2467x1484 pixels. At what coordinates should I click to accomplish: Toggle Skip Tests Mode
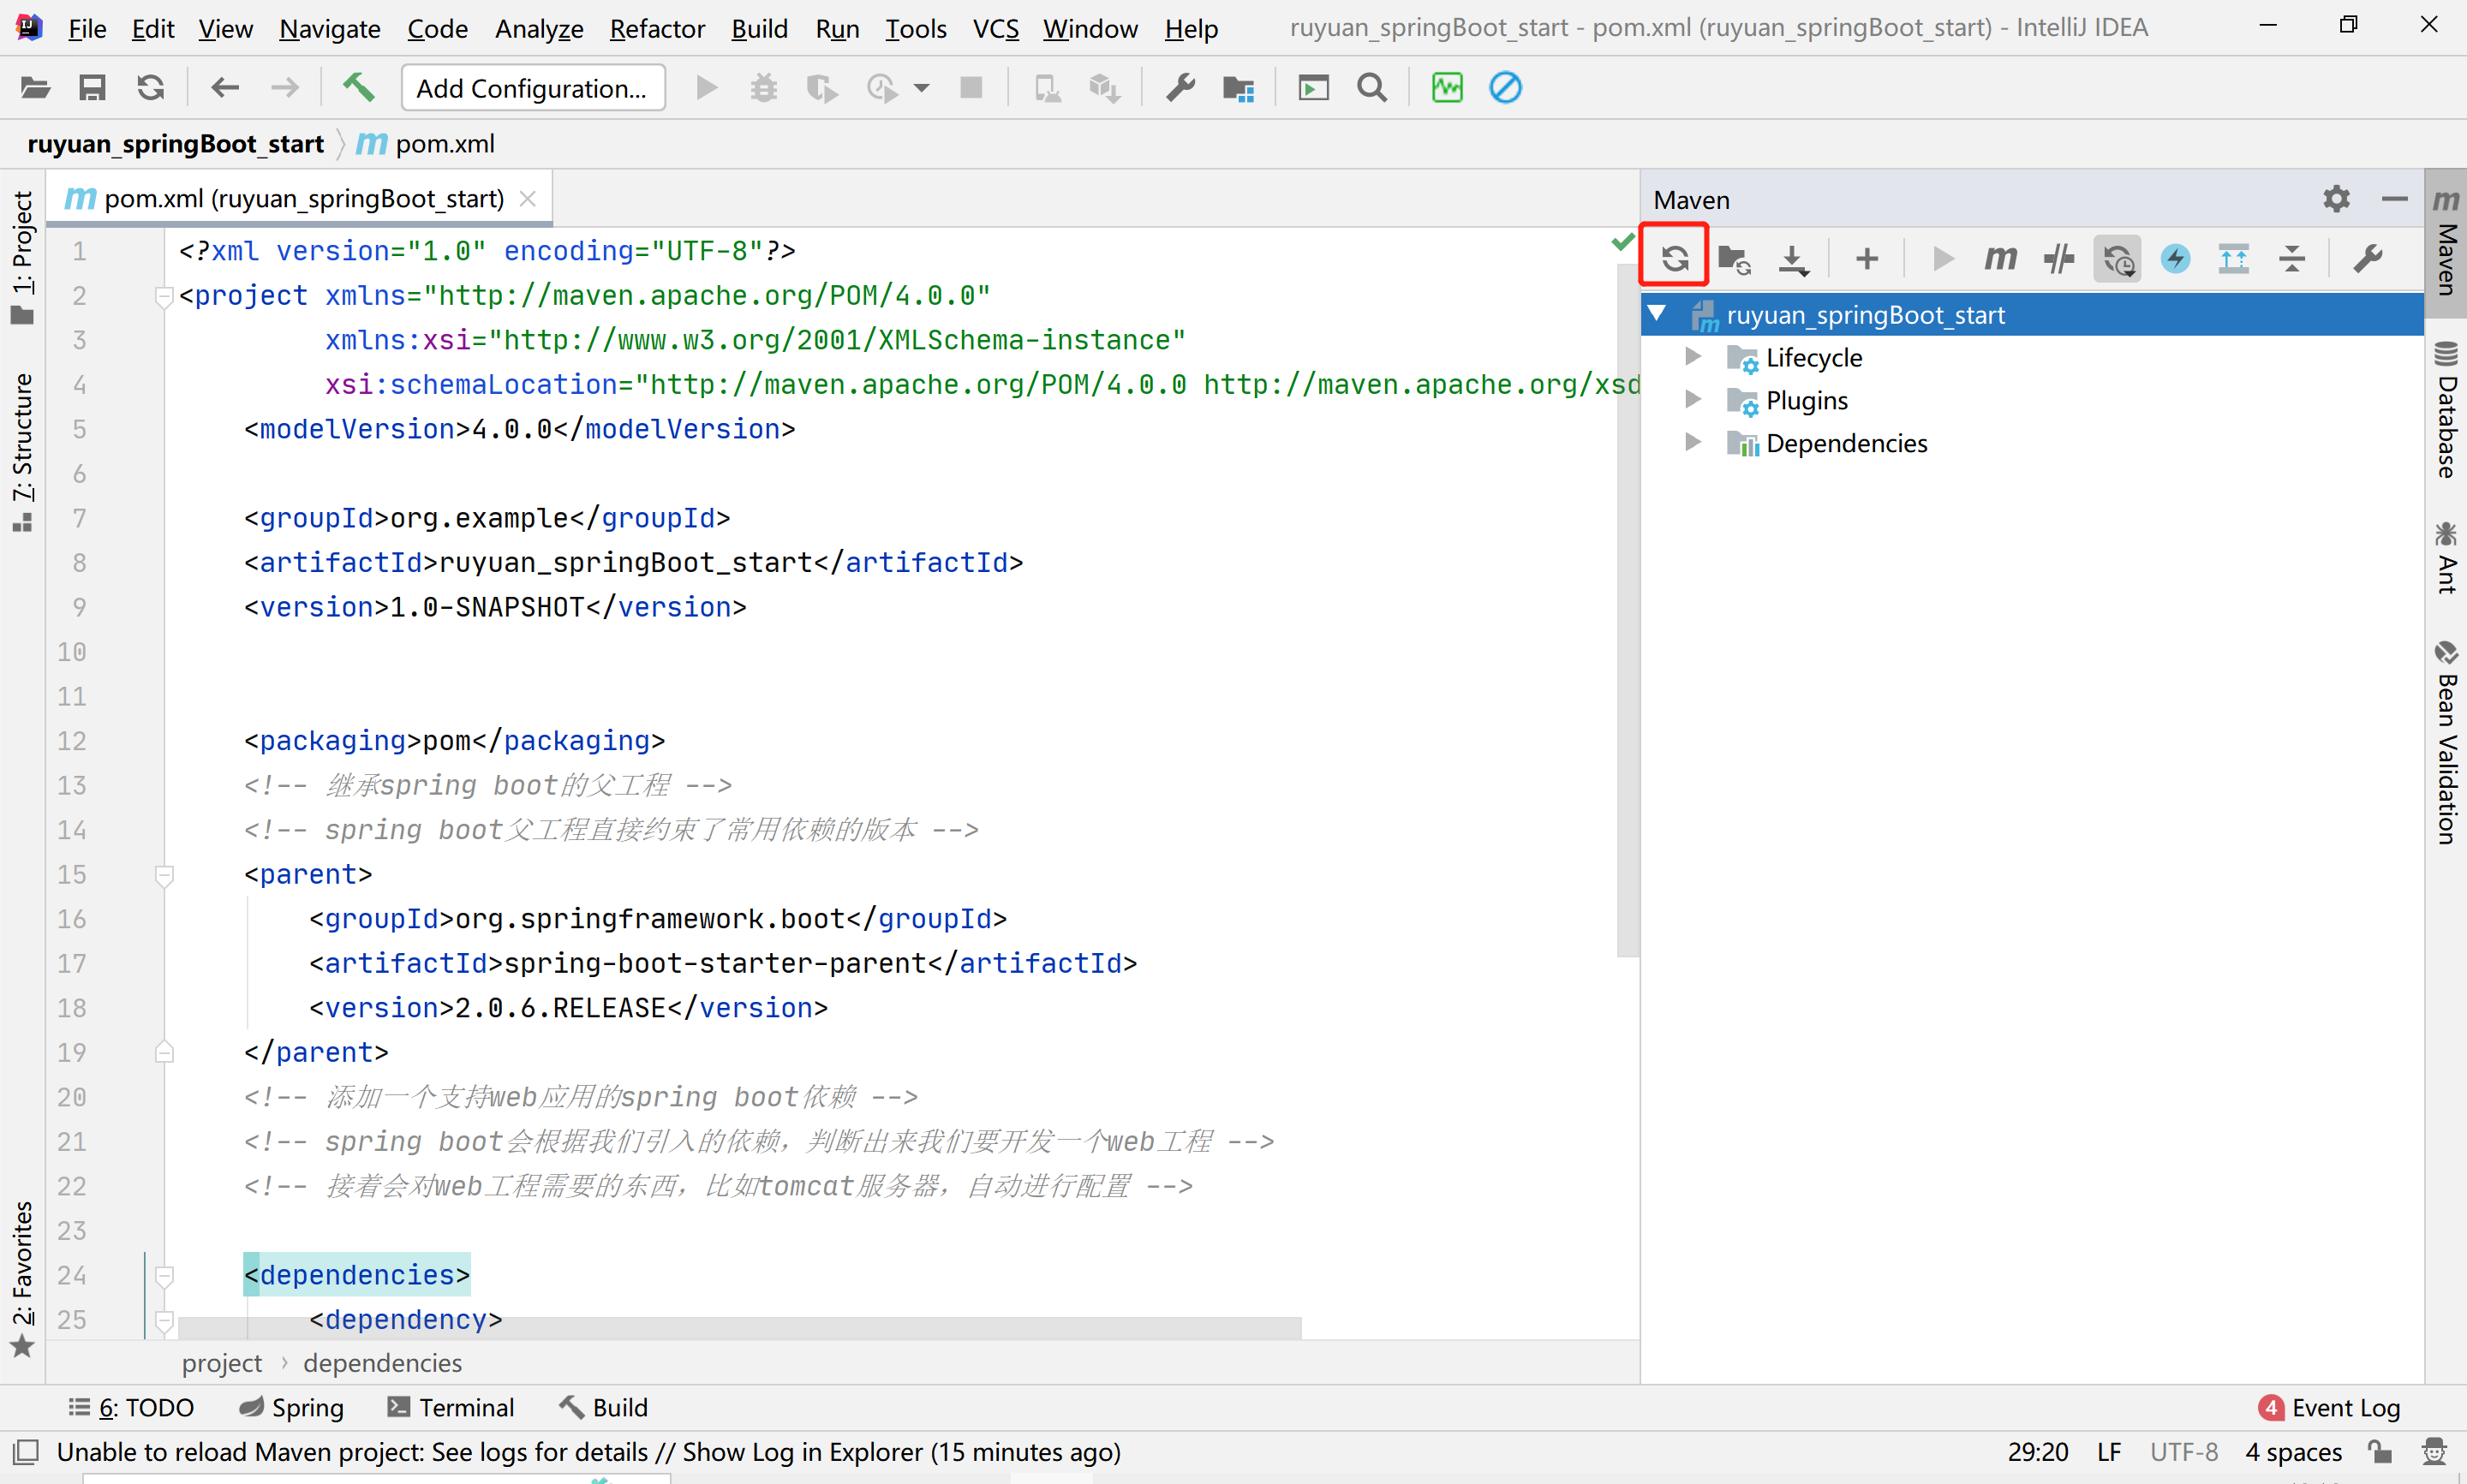[x=2175, y=259]
